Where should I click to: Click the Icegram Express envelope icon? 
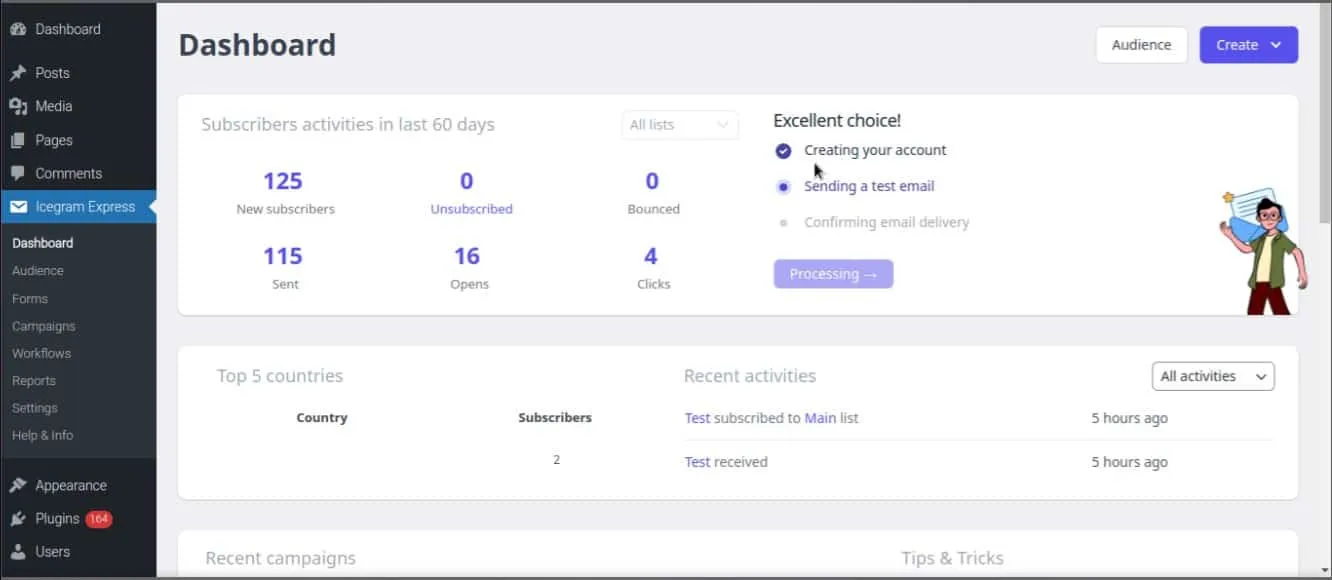click(18, 207)
